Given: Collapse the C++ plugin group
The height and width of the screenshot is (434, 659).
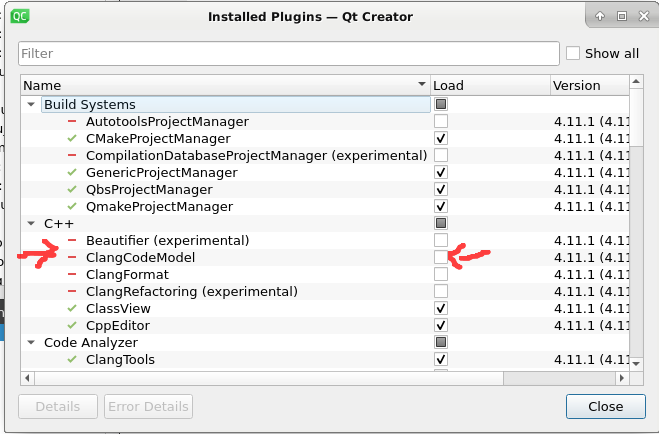Looking at the screenshot, I should [31, 223].
